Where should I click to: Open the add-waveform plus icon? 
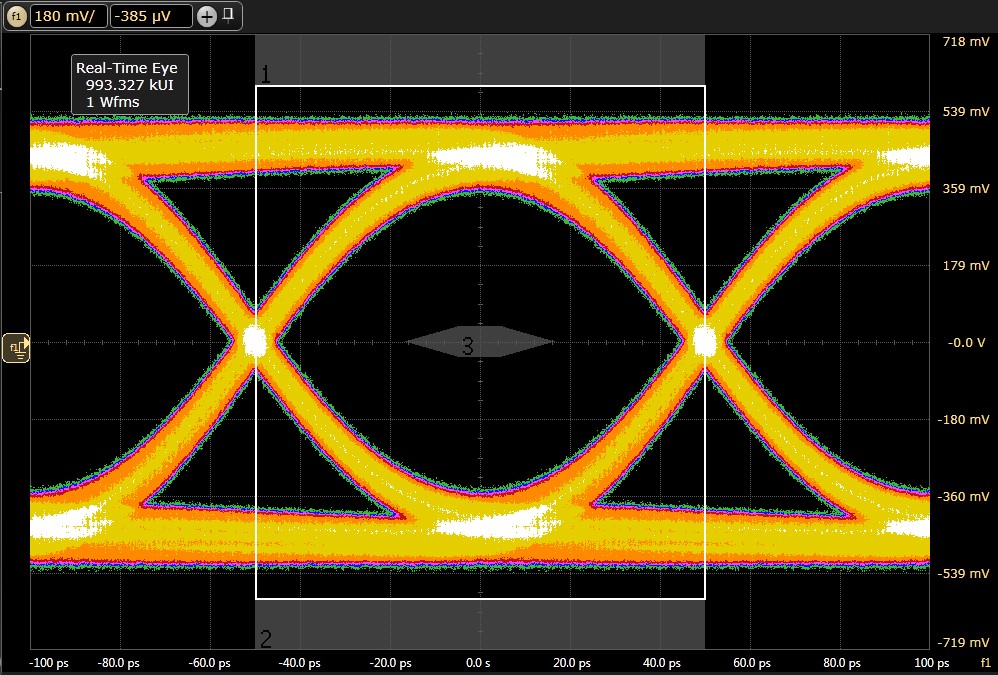[x=207, y=15]
